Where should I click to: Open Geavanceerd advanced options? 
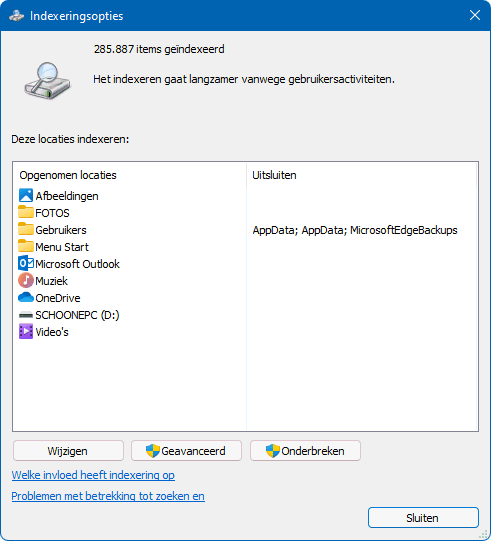coord(186,451)
